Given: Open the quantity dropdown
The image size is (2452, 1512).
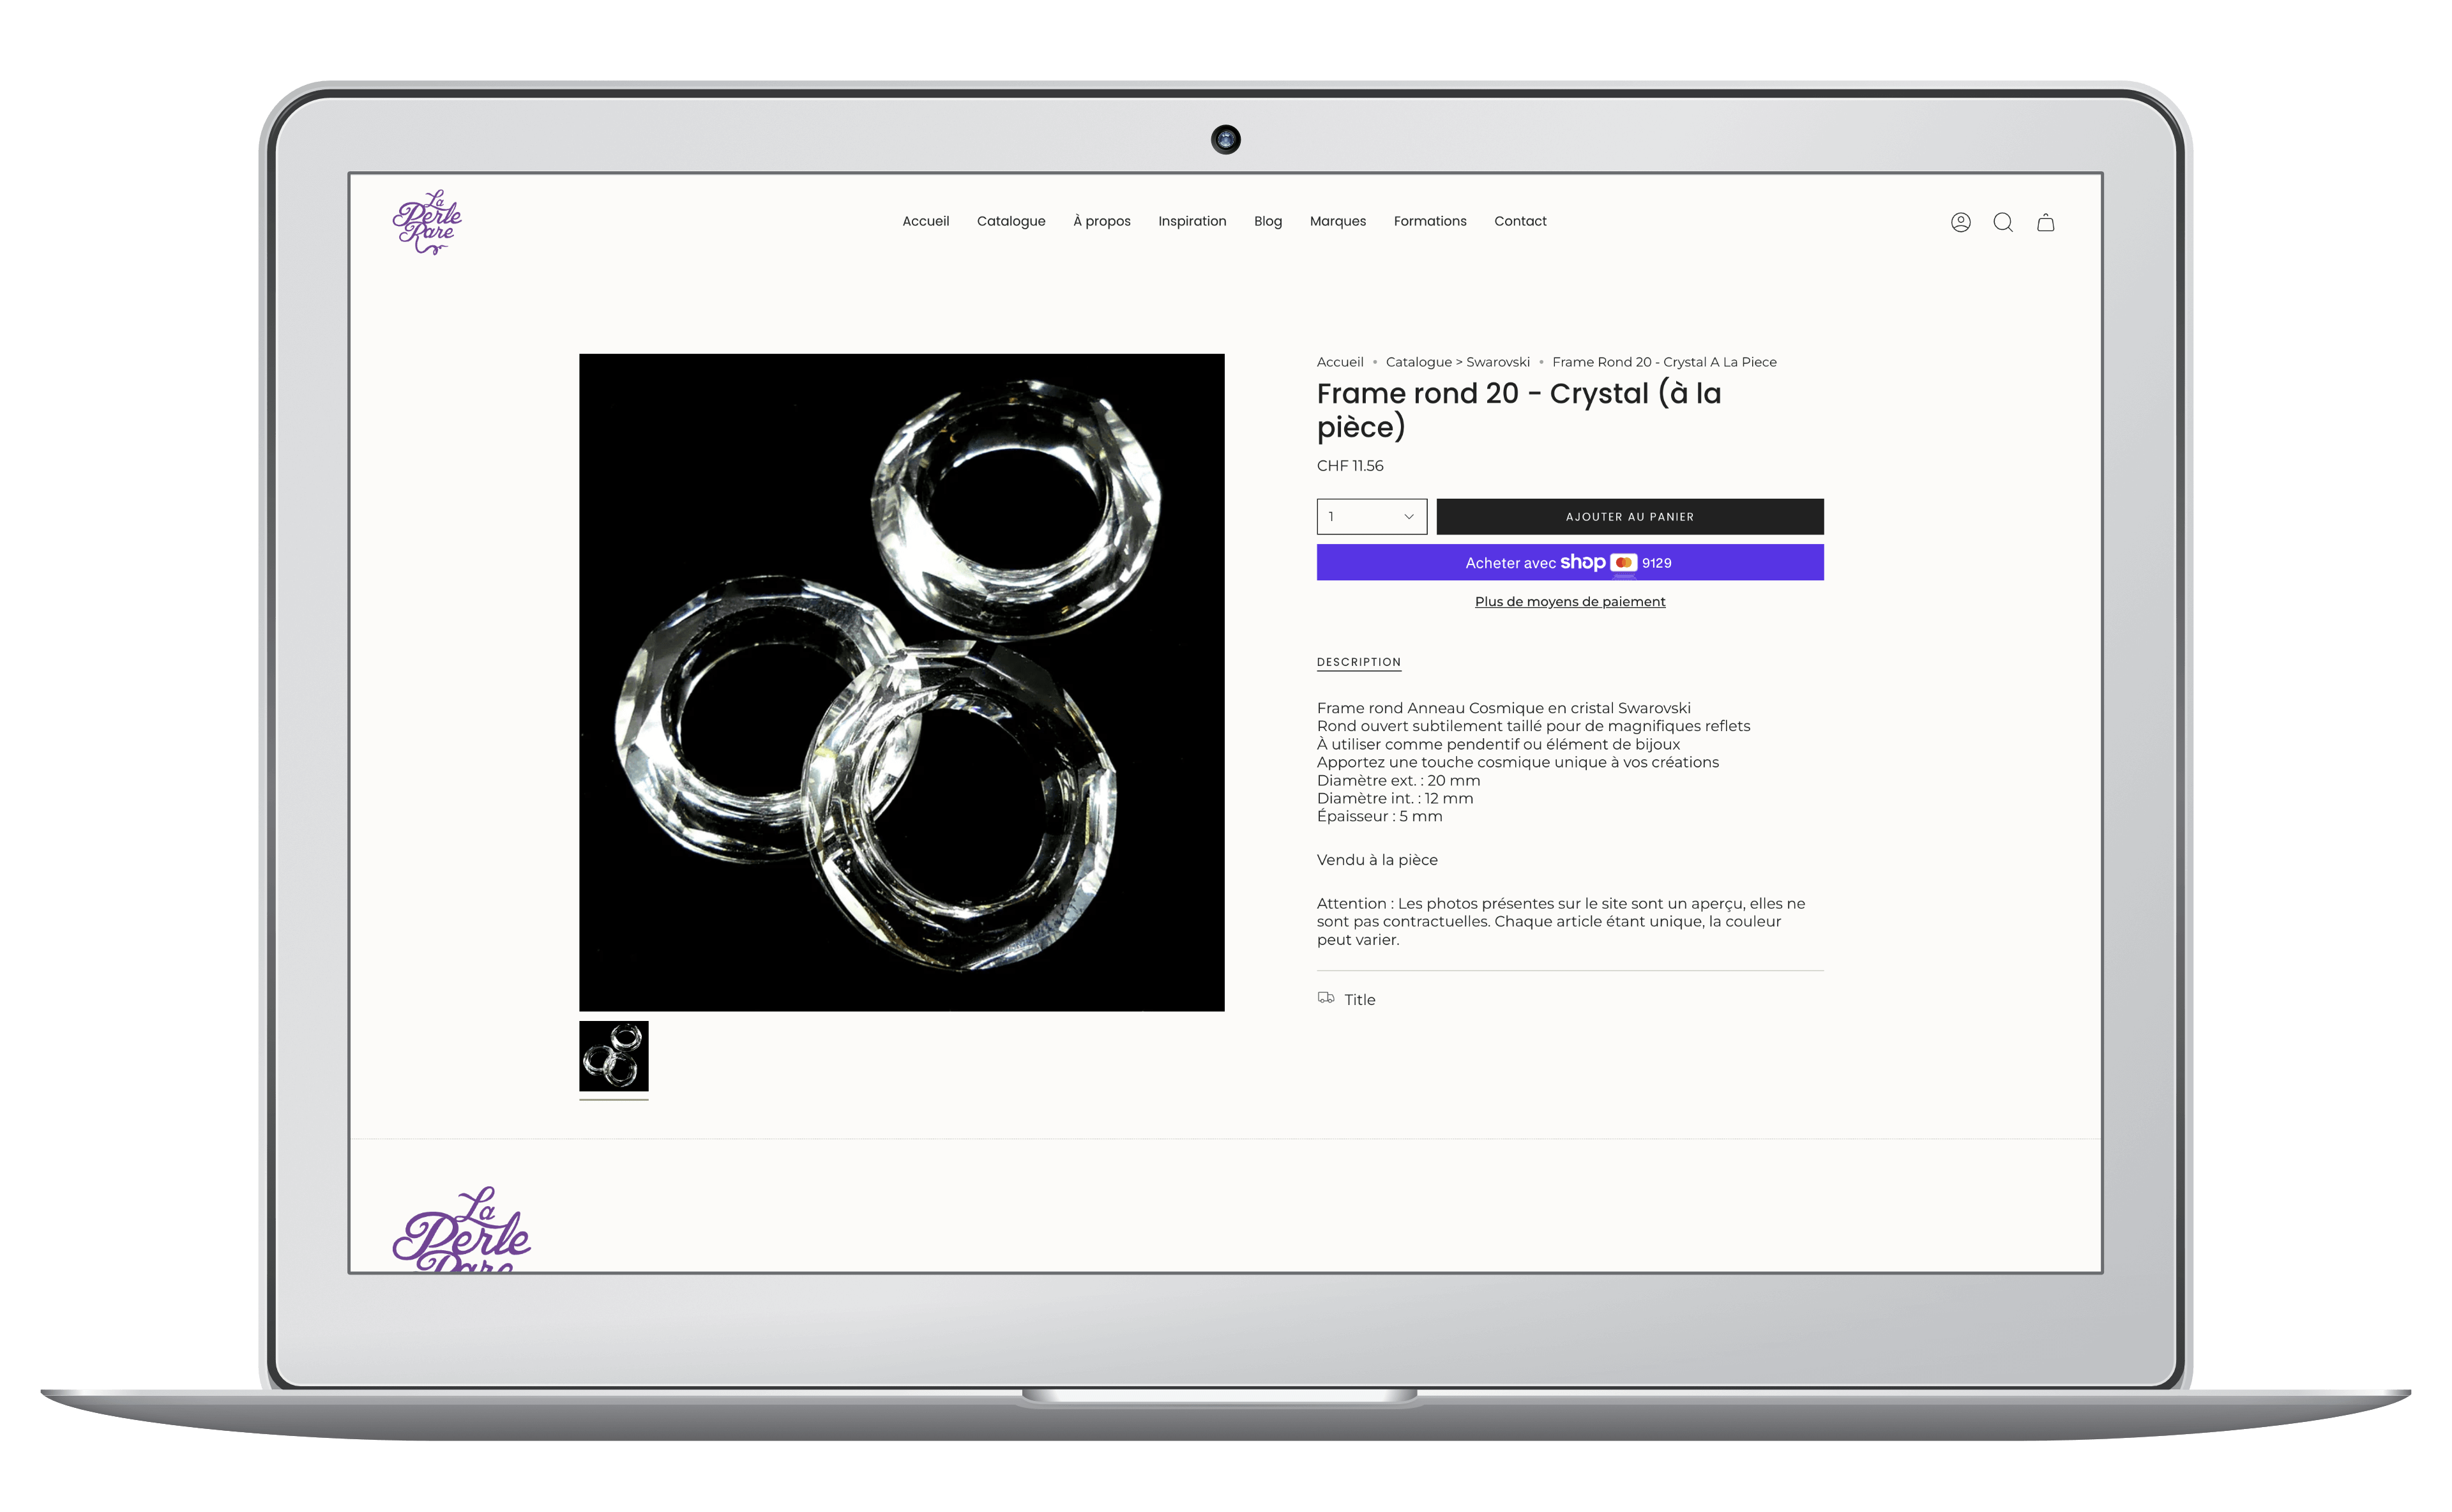Looking at the screenshot, I should pos(1371,516).
